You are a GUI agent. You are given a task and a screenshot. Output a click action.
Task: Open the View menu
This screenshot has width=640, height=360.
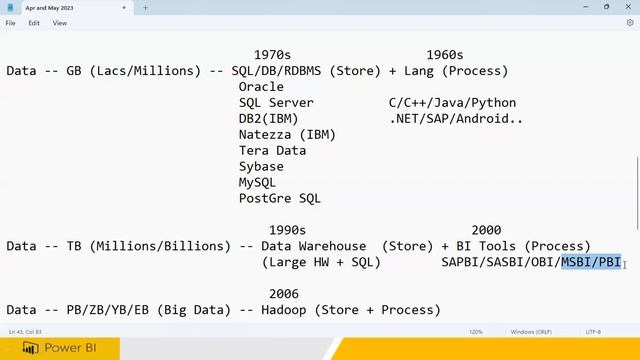pyautogui.click(x=60, y=23)
